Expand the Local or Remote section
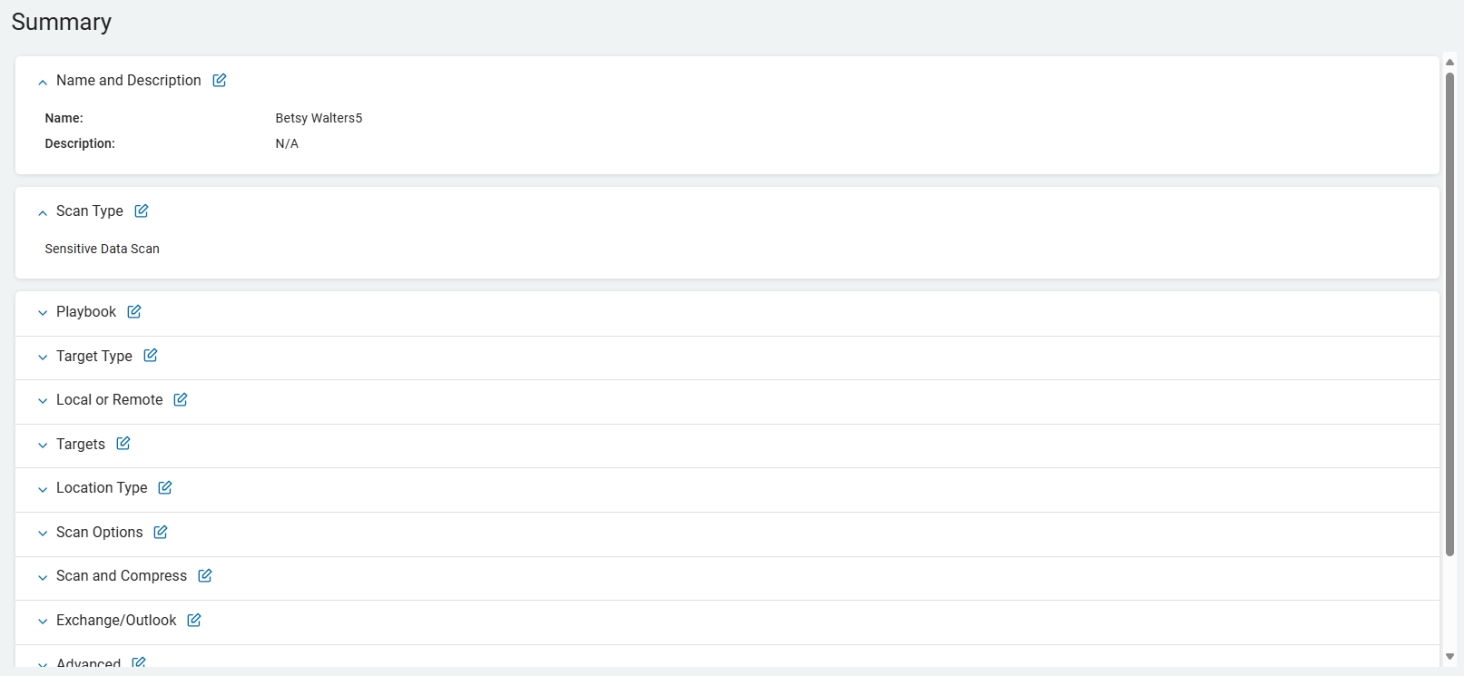The image size is (1464, 676). pyautogui.click(x=42, y=401)
